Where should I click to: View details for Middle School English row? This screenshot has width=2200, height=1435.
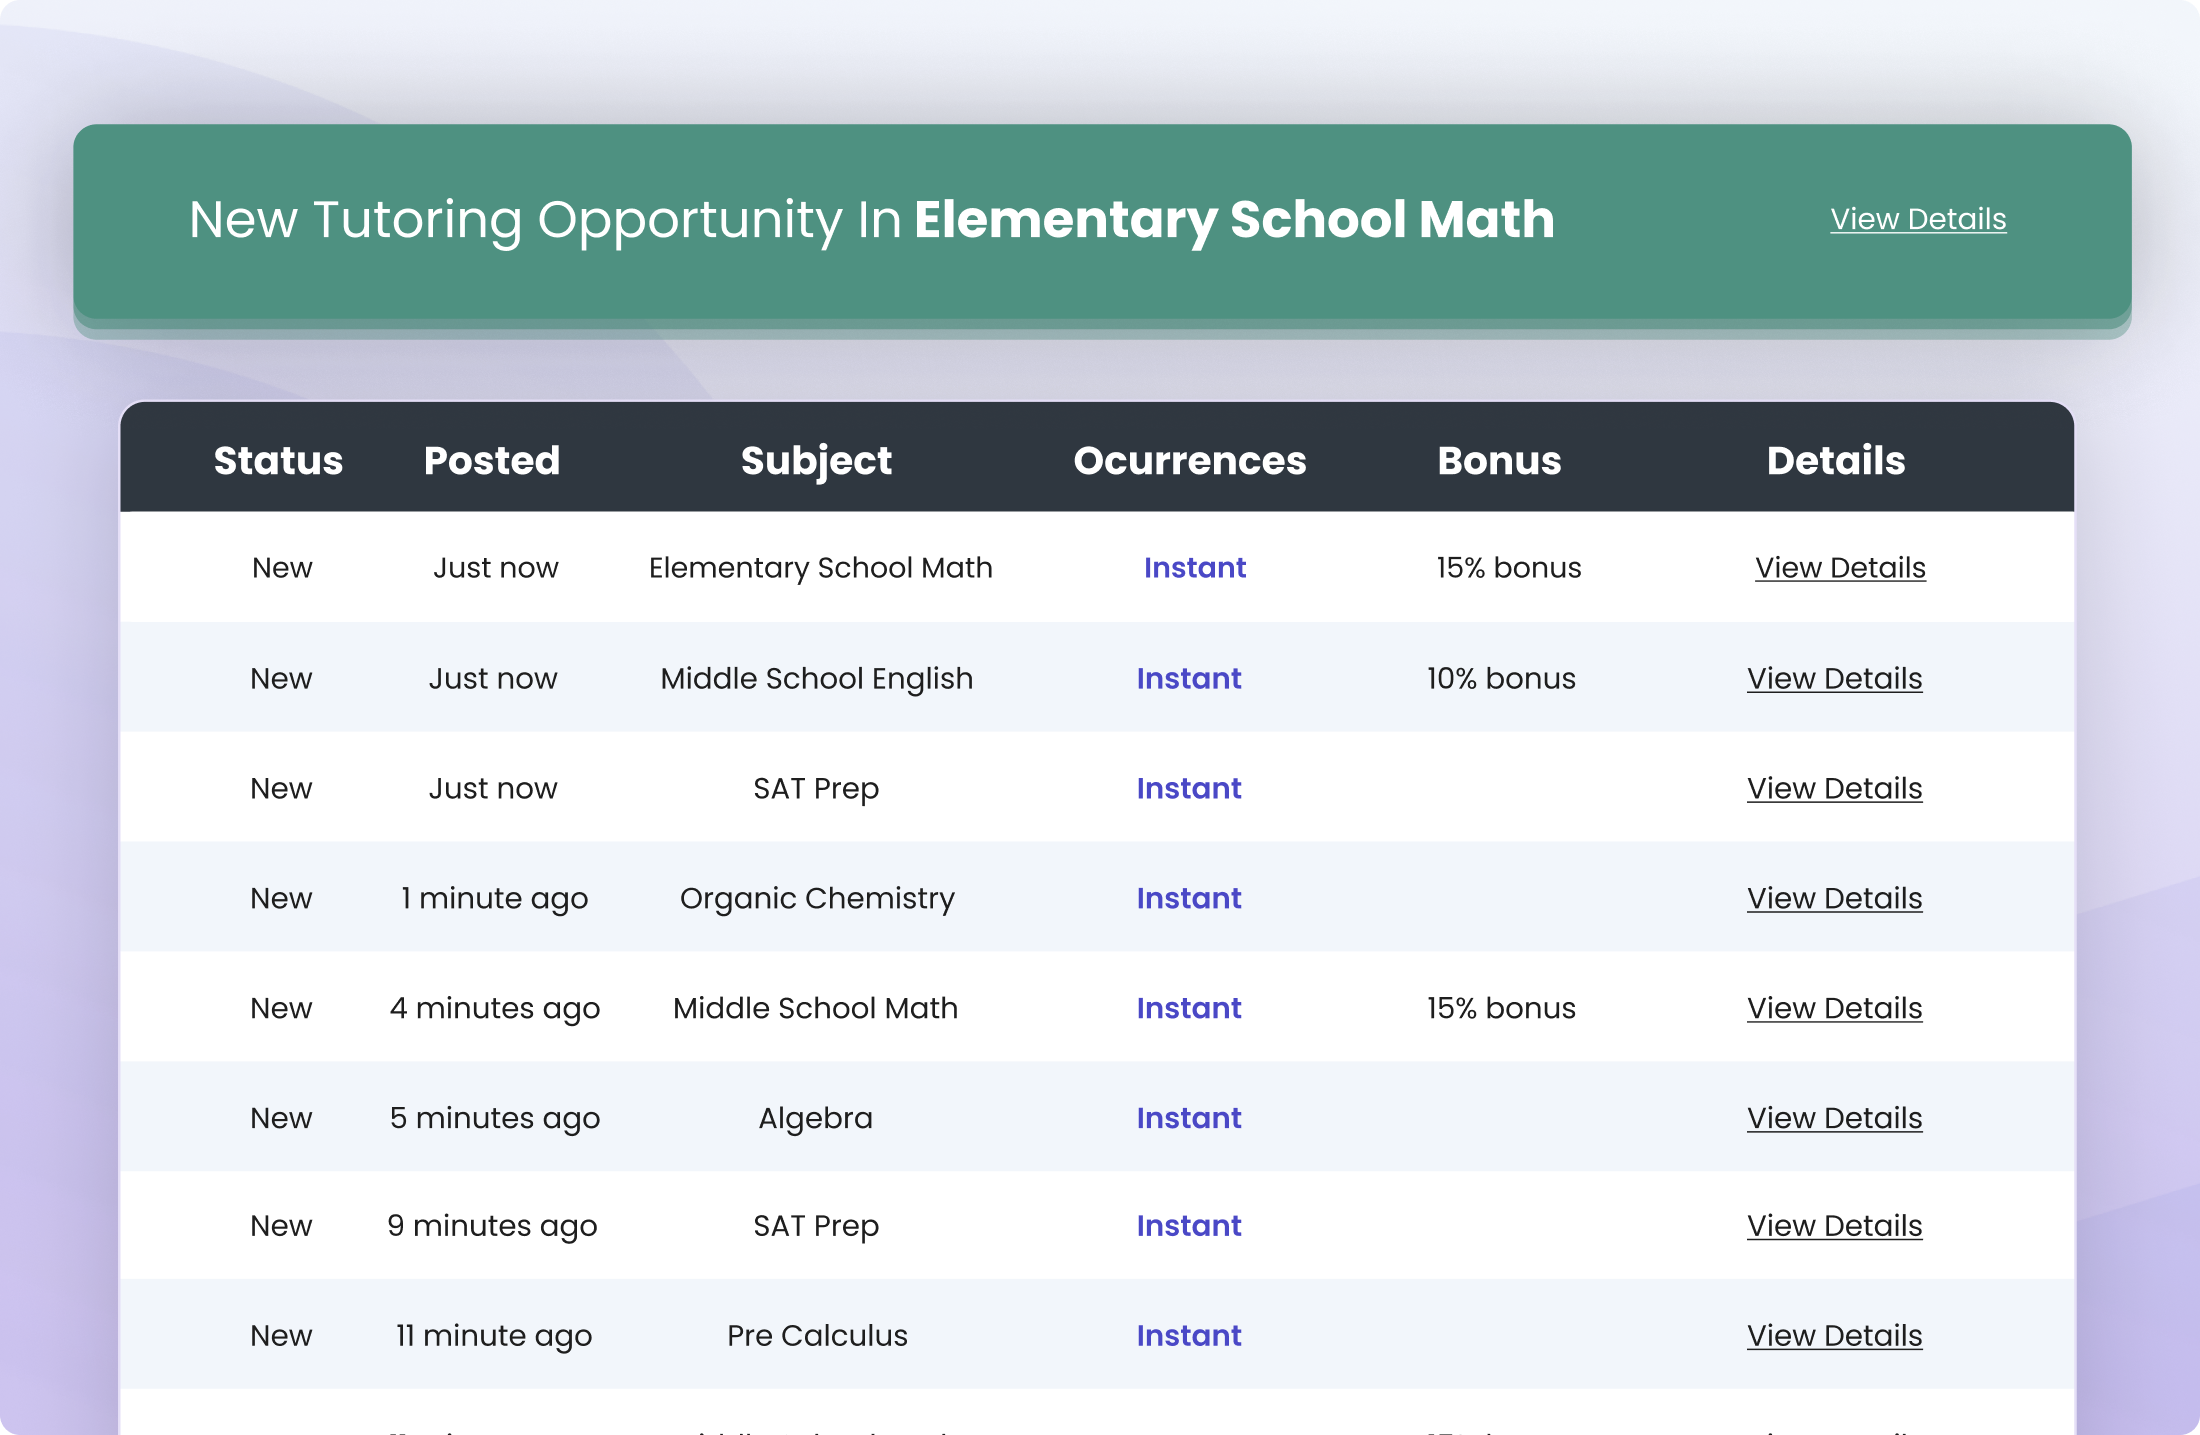coord(1834,679)
